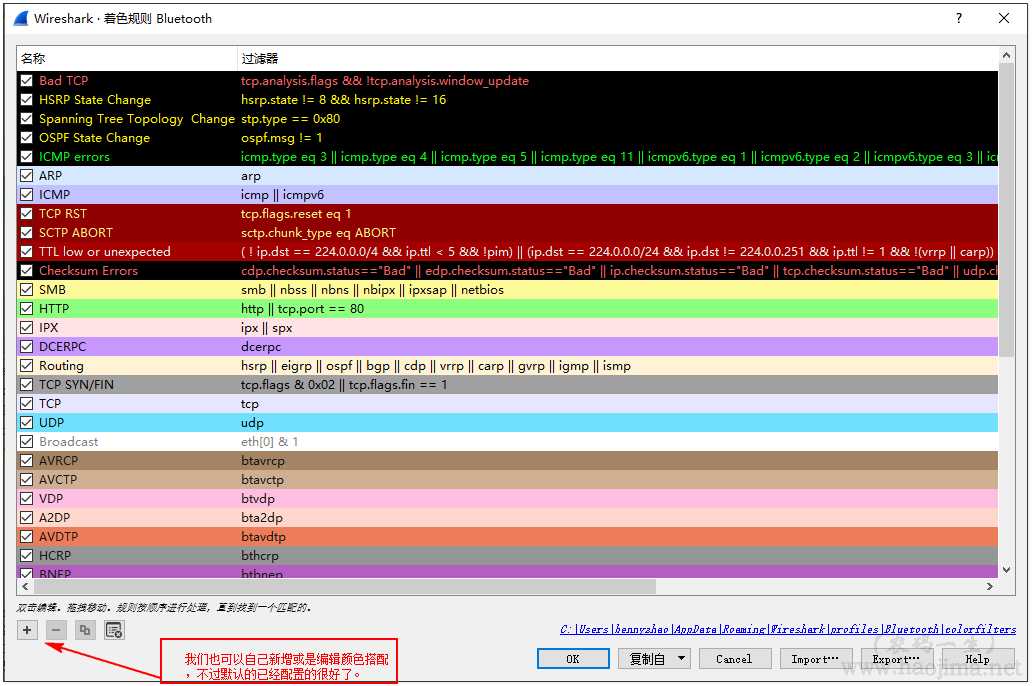Click the vertical scrollbar up arrow
This screenshot has height=686, width=1032.
pos(1006,57)
